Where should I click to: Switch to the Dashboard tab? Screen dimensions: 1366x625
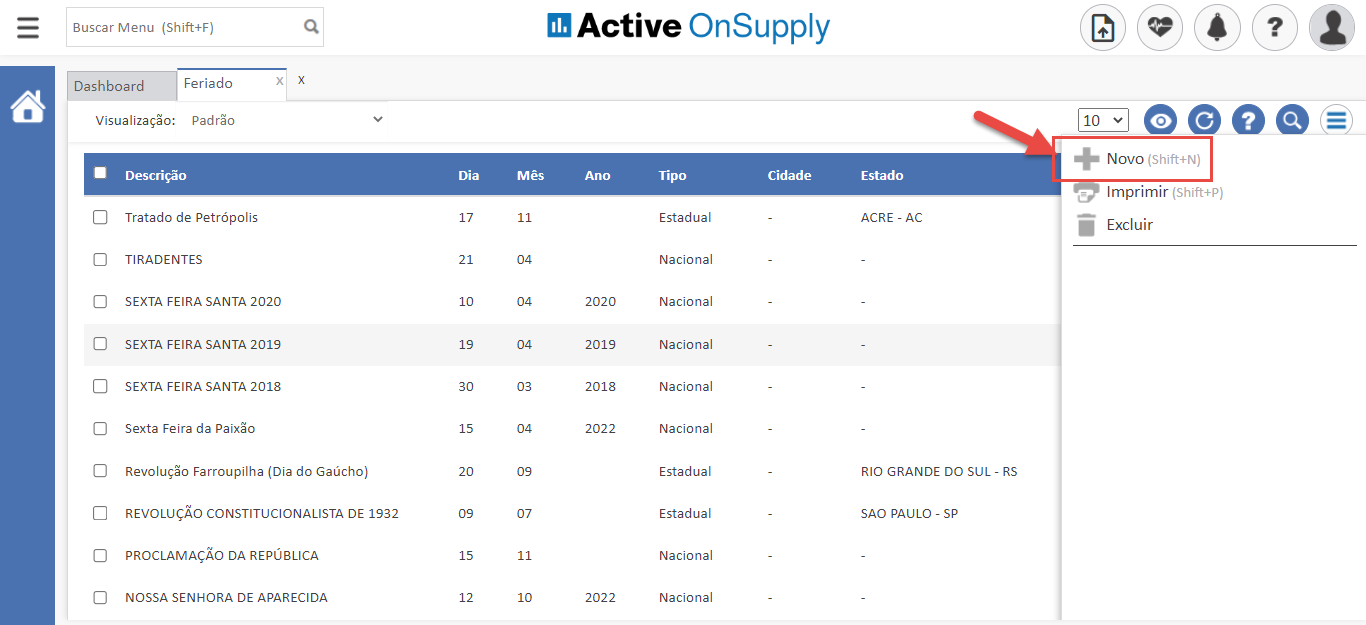click(109, 86)
